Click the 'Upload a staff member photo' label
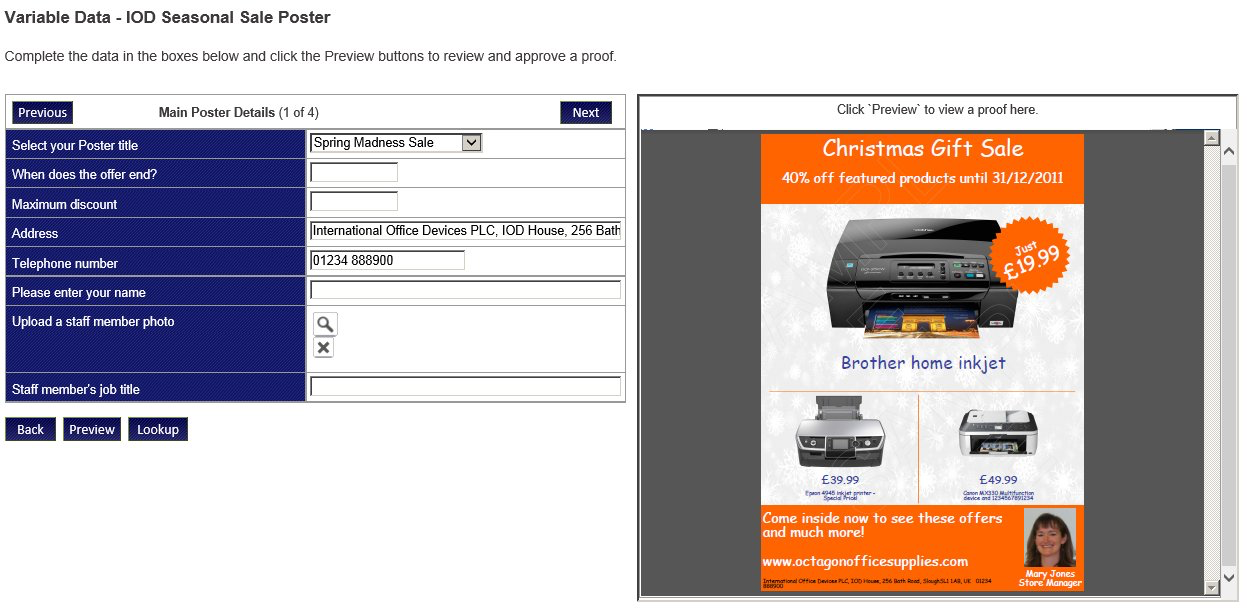 [93, 321]
